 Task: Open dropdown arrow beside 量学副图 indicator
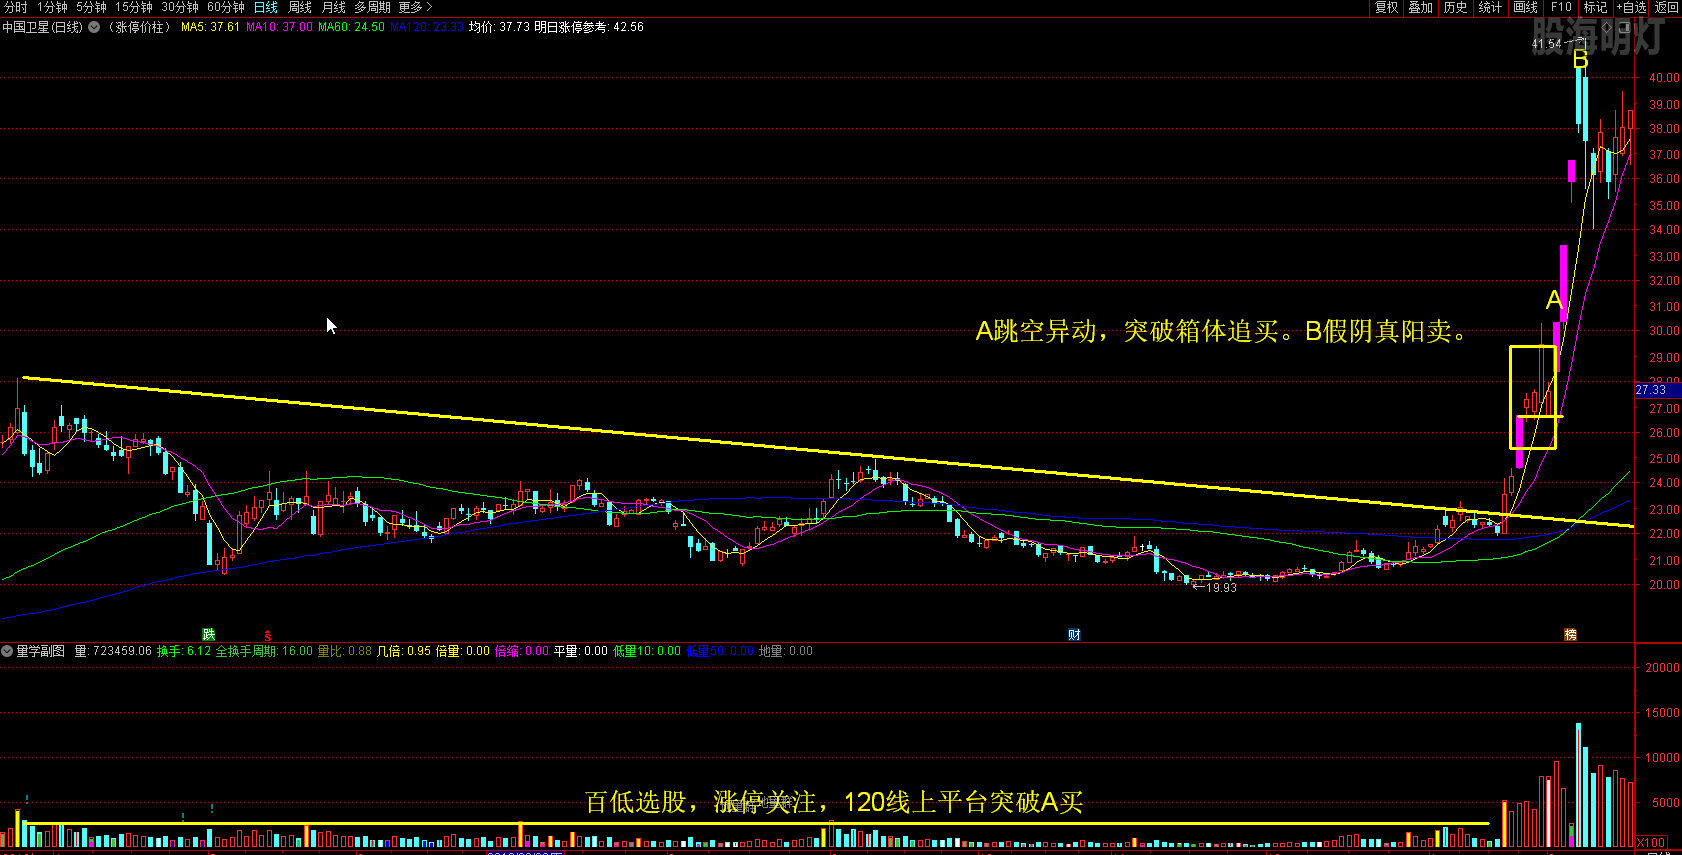[x=7, y=651]
